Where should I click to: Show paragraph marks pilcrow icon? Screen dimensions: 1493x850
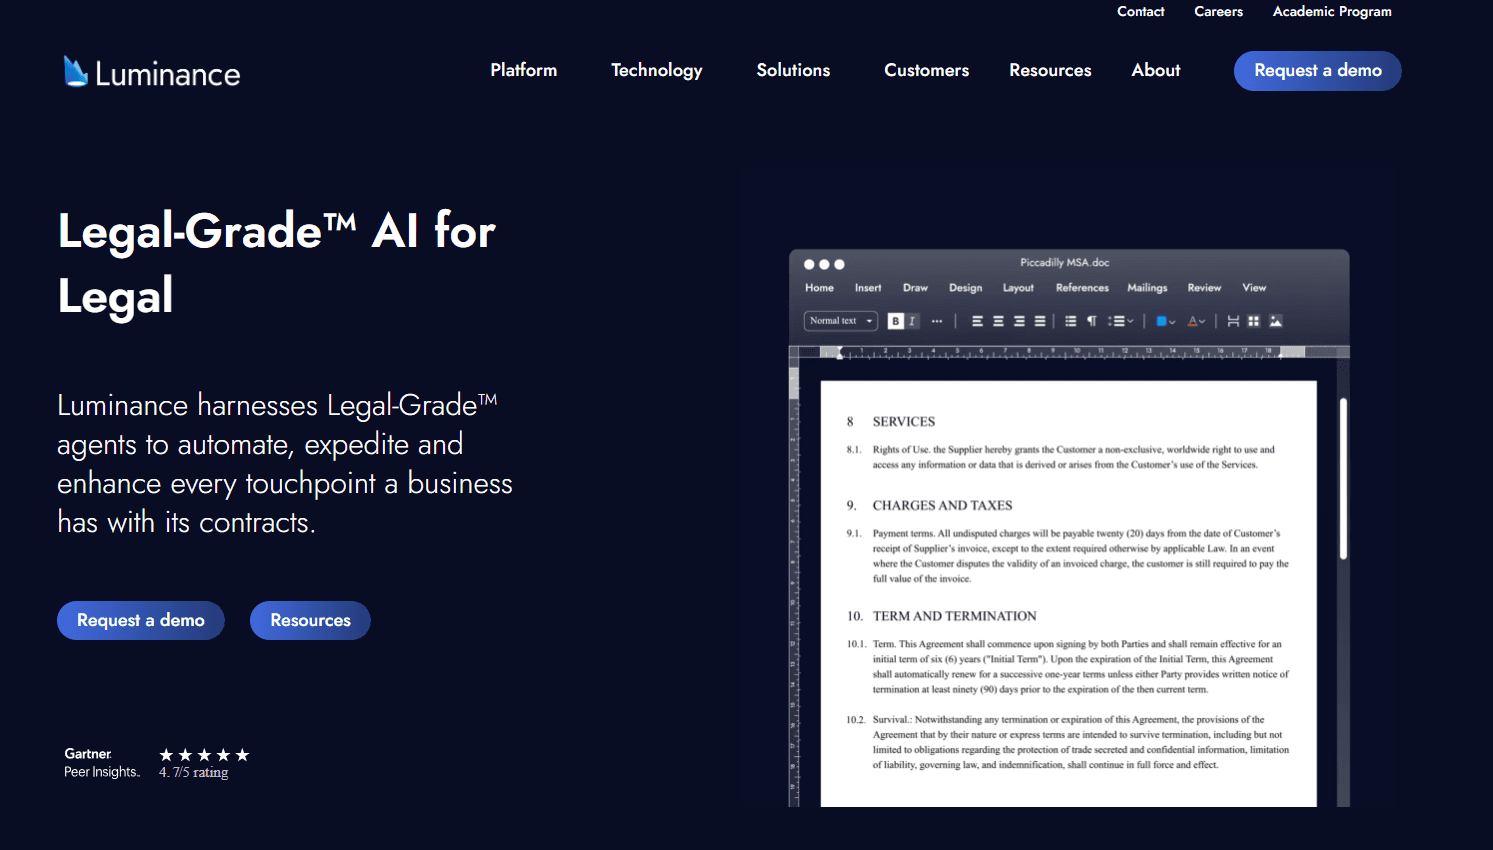click(x=1092, y=321)
